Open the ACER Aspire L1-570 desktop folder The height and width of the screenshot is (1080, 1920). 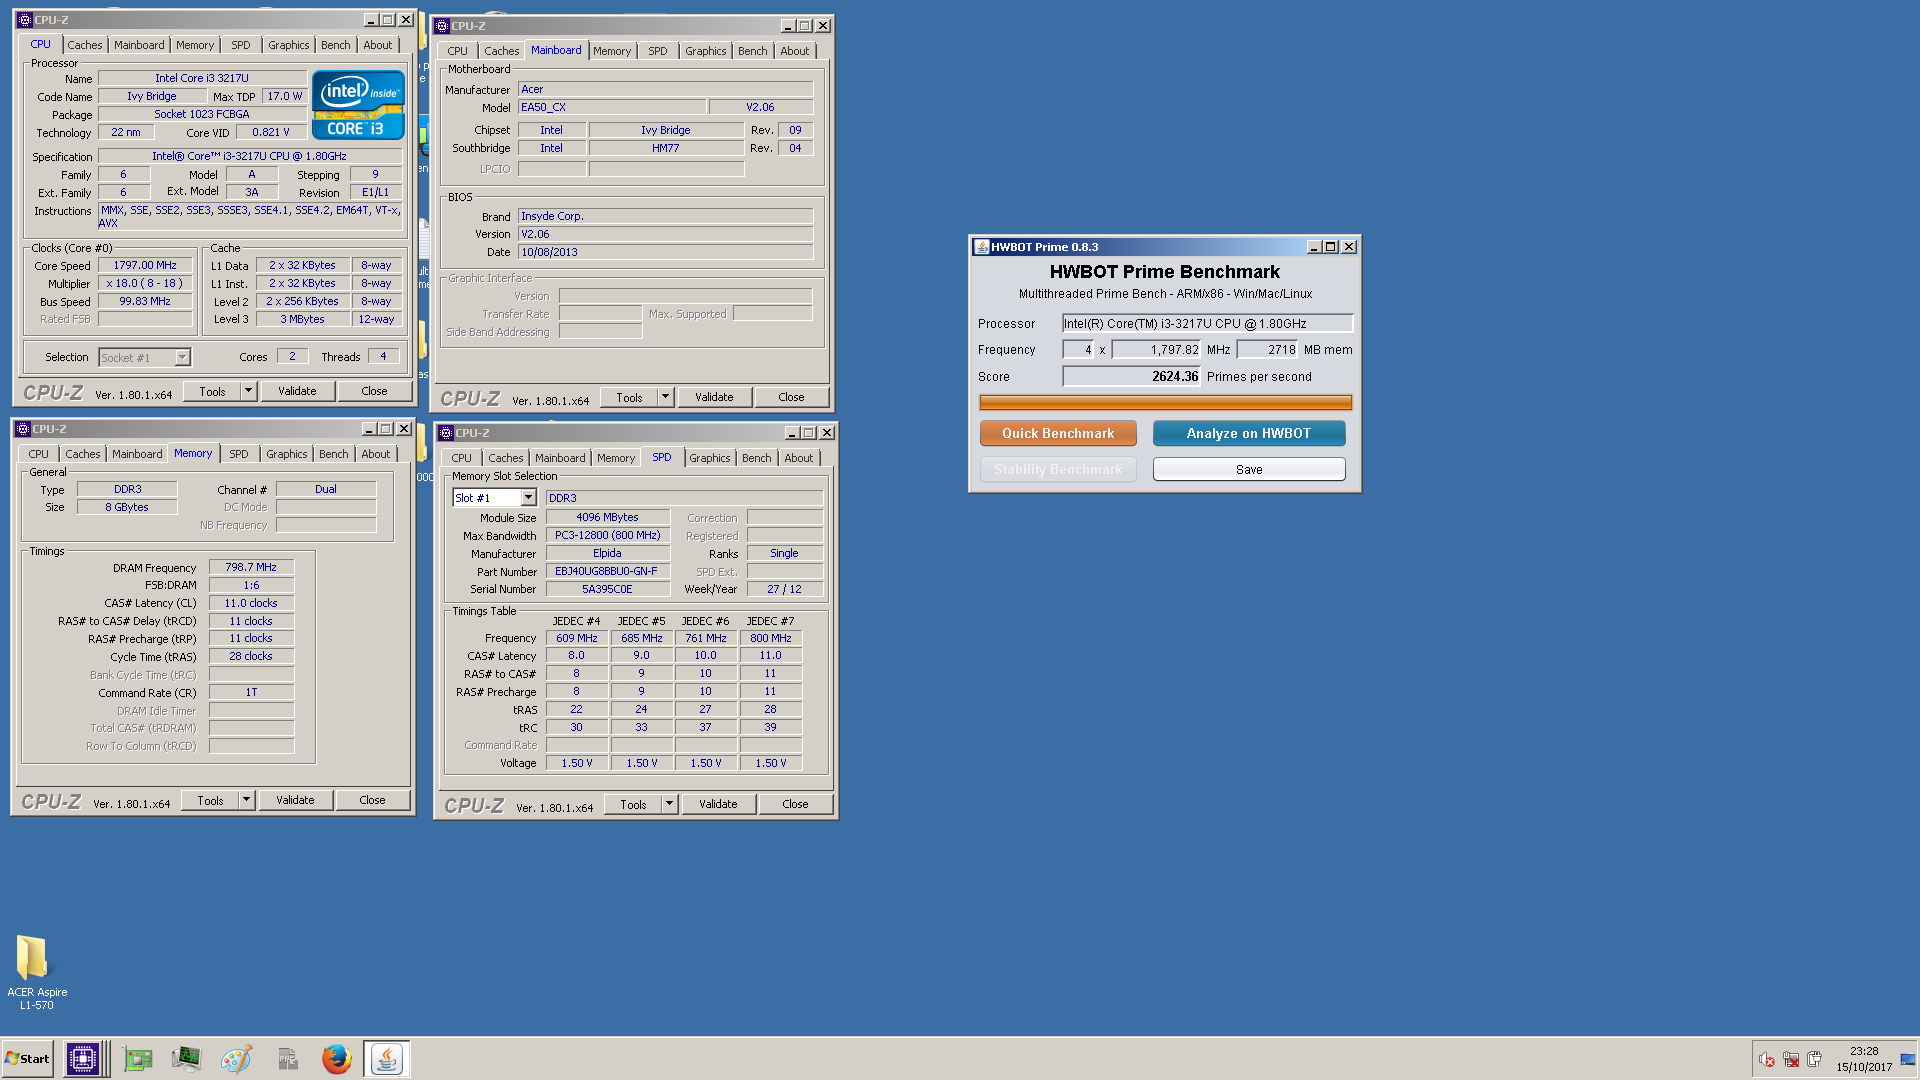[36, 971]
